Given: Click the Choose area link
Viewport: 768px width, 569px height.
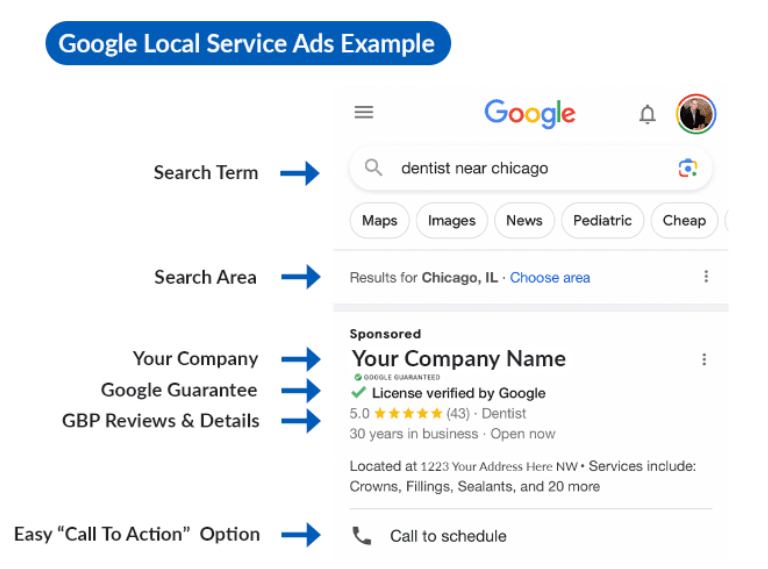Looking at the screenshot, I should tap(550, 278).
